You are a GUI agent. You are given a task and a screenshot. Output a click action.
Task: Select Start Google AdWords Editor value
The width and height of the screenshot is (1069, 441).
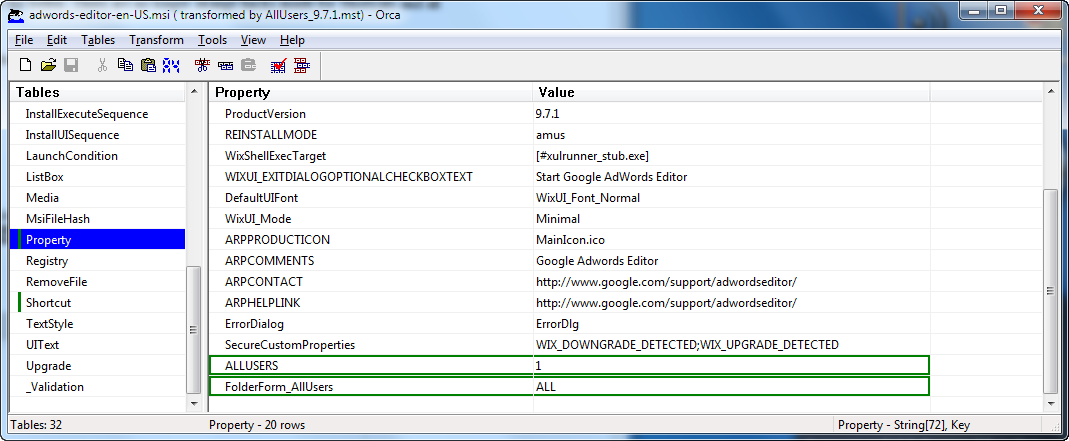(x=732, y=177)
